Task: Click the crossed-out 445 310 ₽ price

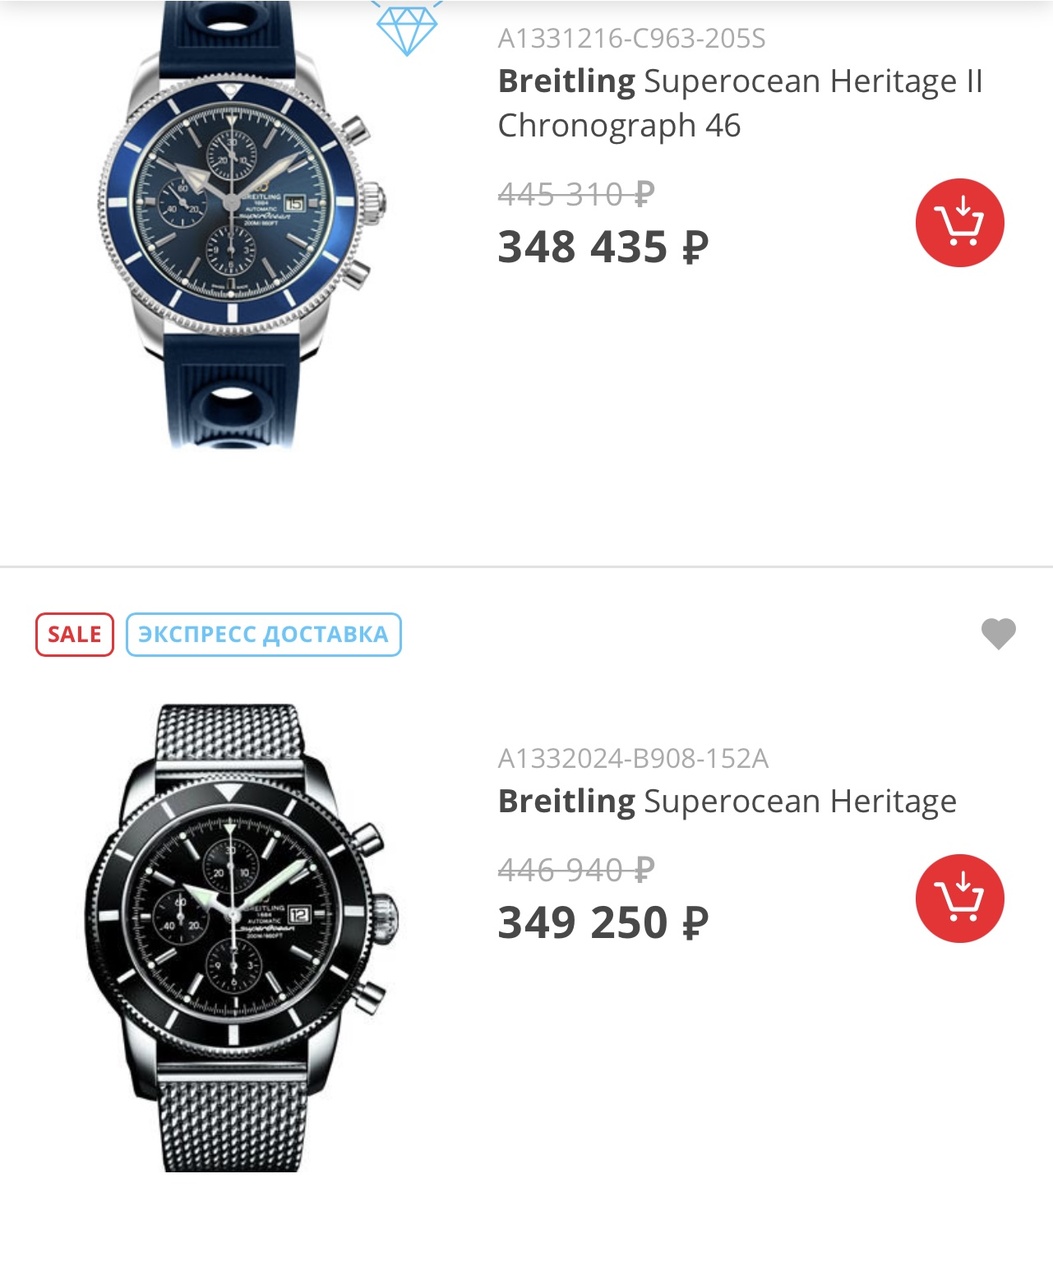Action: point(576,193)
